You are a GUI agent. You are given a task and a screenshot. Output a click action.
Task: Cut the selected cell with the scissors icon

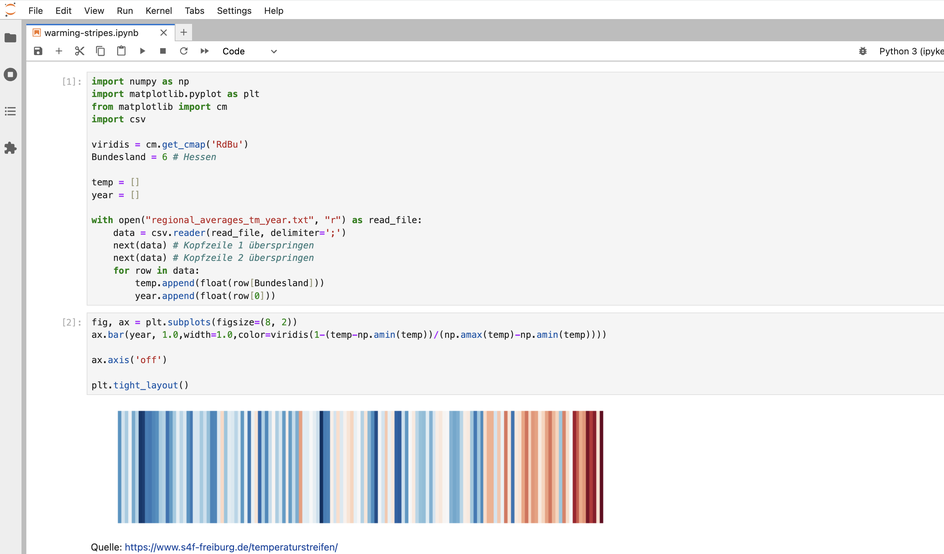[79, 51]
